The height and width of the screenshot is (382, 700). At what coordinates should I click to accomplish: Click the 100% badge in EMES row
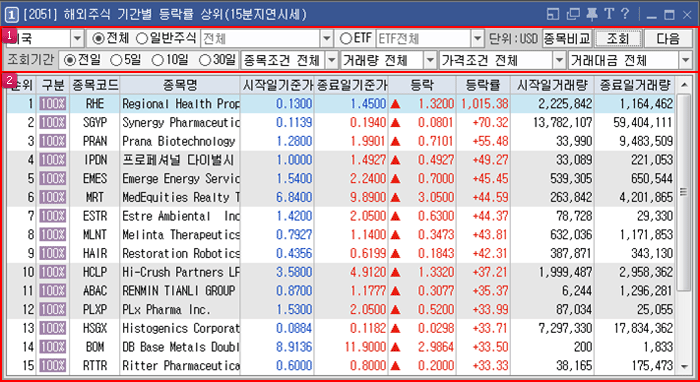(x=52, y=179)
